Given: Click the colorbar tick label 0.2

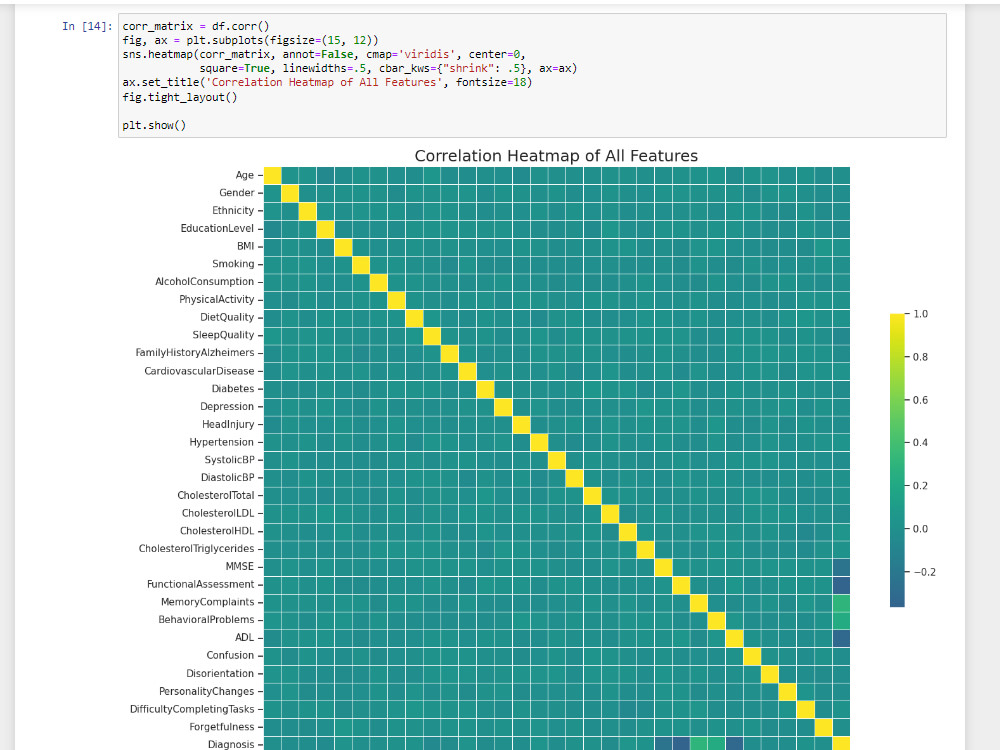Looking at the screenshot, I should tap(920, 486).
